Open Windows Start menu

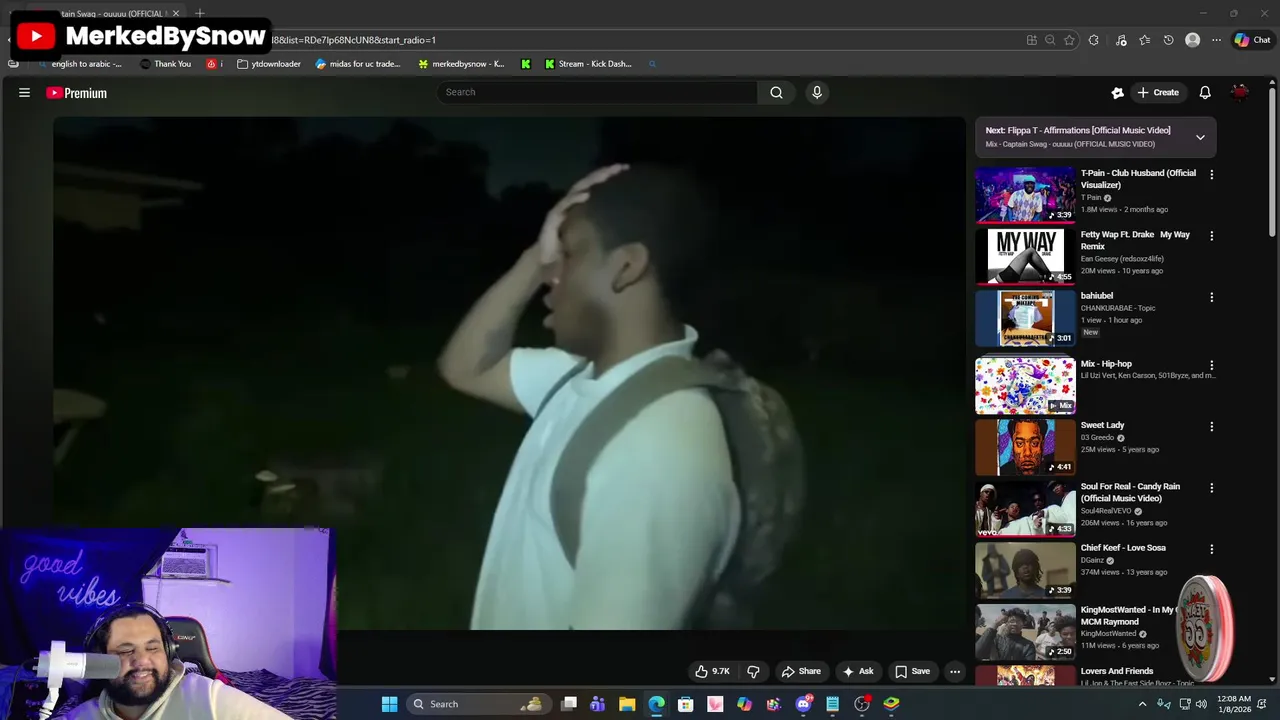coord(389,704)
